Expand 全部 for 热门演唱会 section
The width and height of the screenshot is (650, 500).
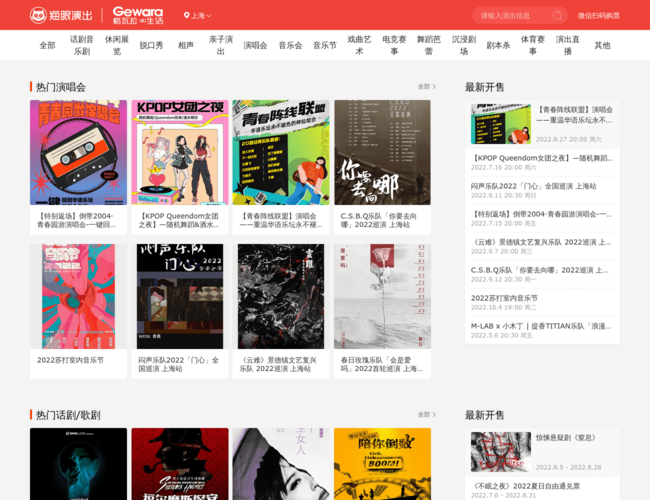[426, 87]
